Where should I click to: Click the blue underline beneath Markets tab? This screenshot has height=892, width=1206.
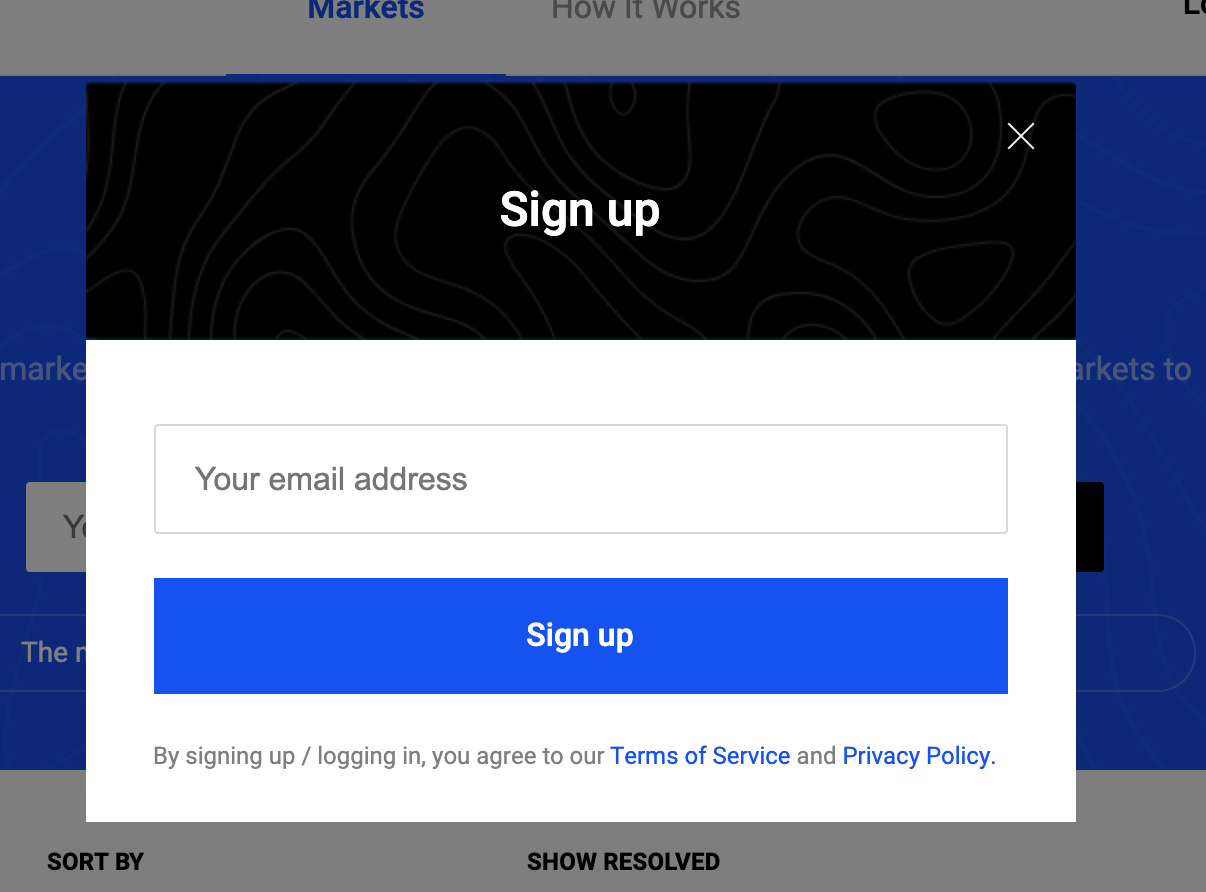tap(366, 75)
